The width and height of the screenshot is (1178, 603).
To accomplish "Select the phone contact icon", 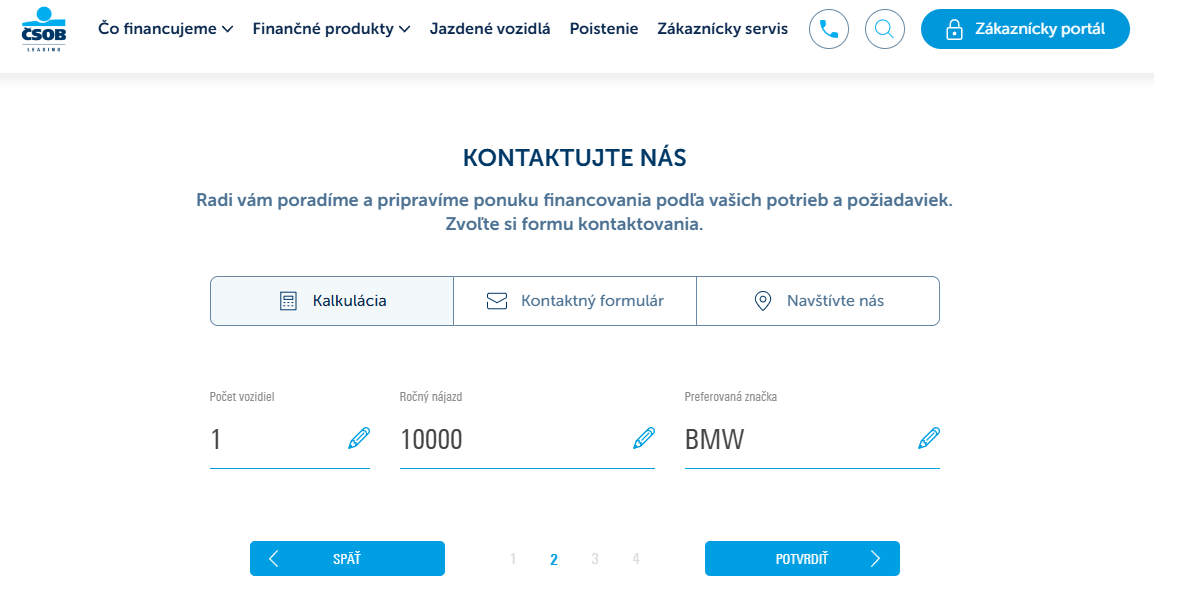I will 828,29.
